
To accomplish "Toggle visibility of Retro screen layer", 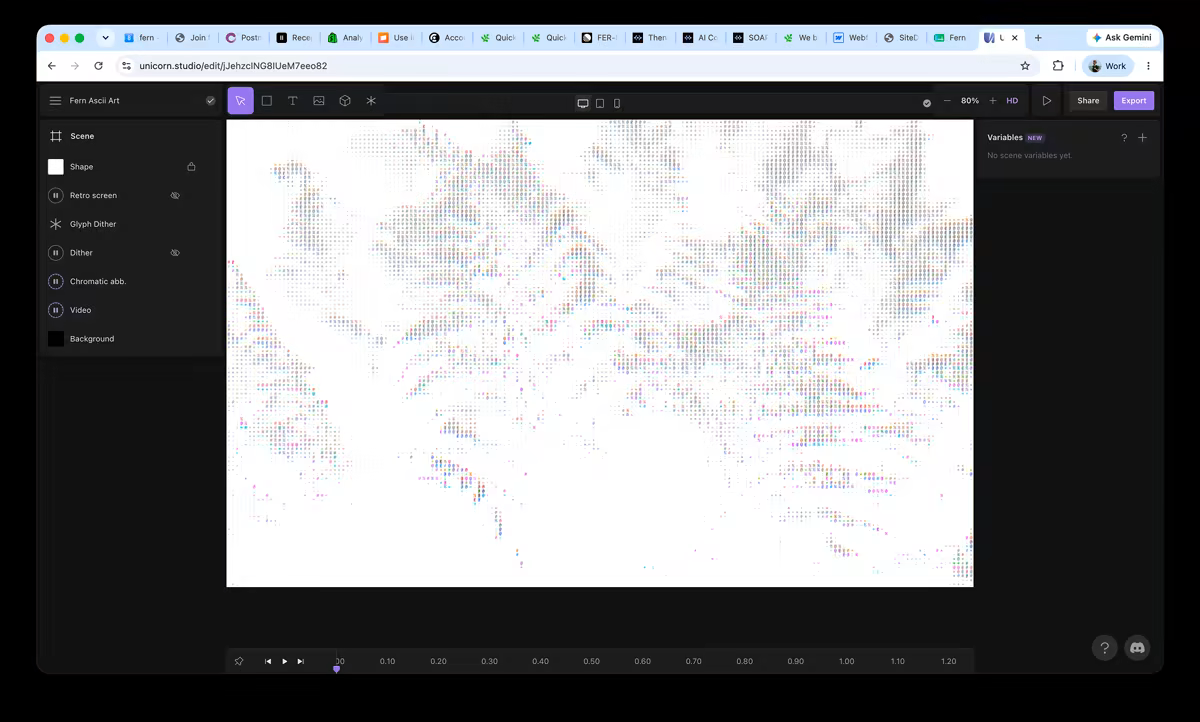I will click(175, 196).
